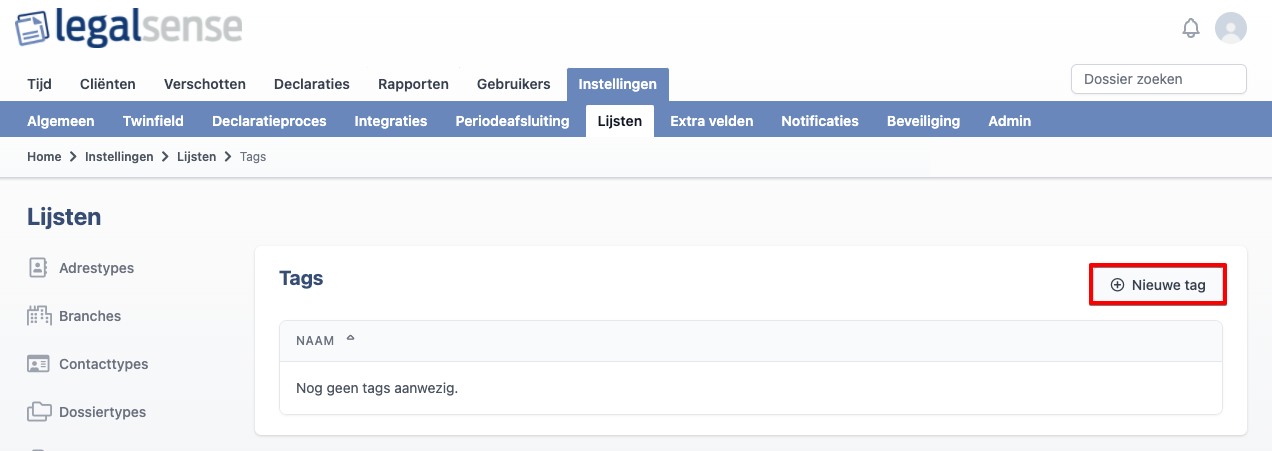Click the Branches building icon

pyautogui.click(x=38, y=316)
